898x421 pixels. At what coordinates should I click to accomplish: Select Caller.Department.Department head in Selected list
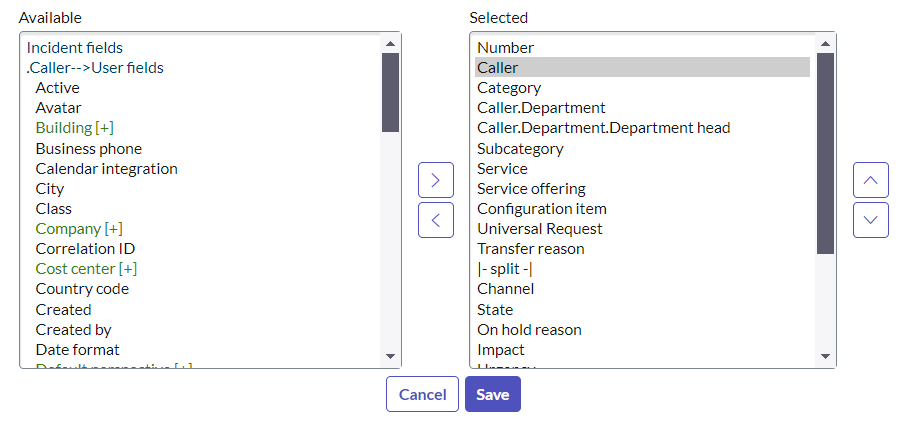(x=603, y=128)
